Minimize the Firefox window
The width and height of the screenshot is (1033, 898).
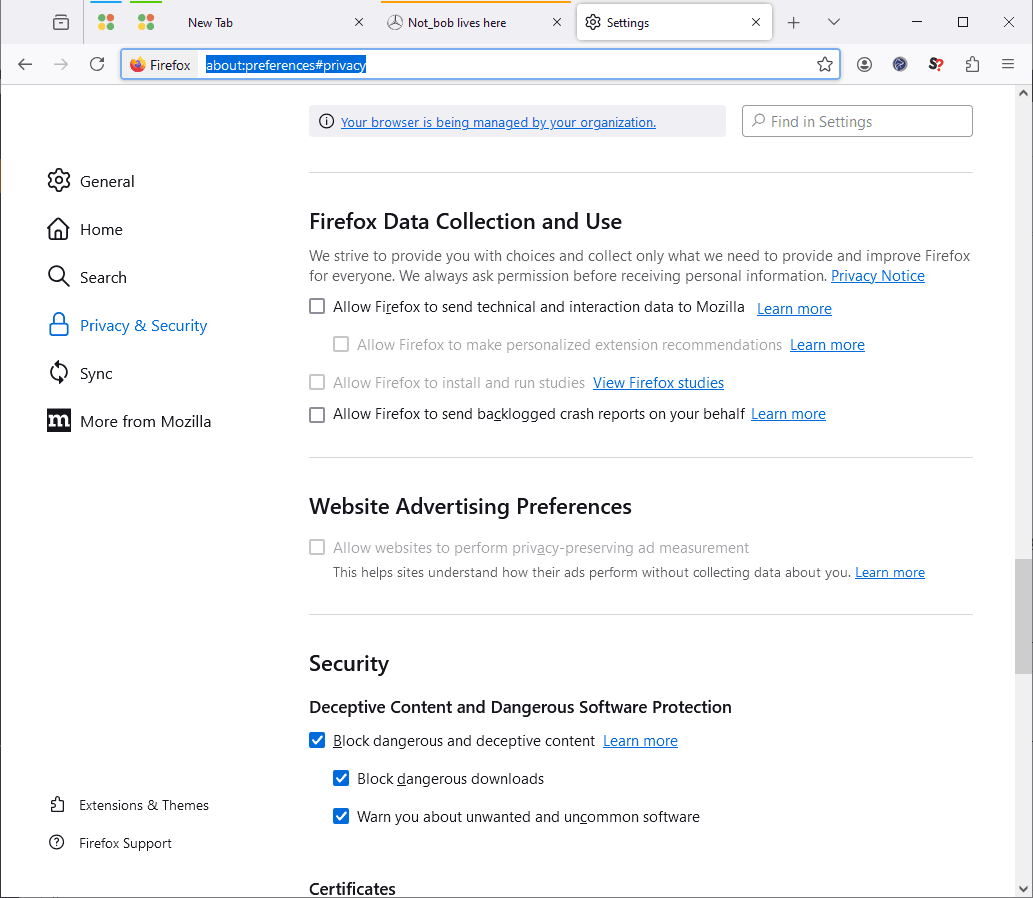coord(916,22)
